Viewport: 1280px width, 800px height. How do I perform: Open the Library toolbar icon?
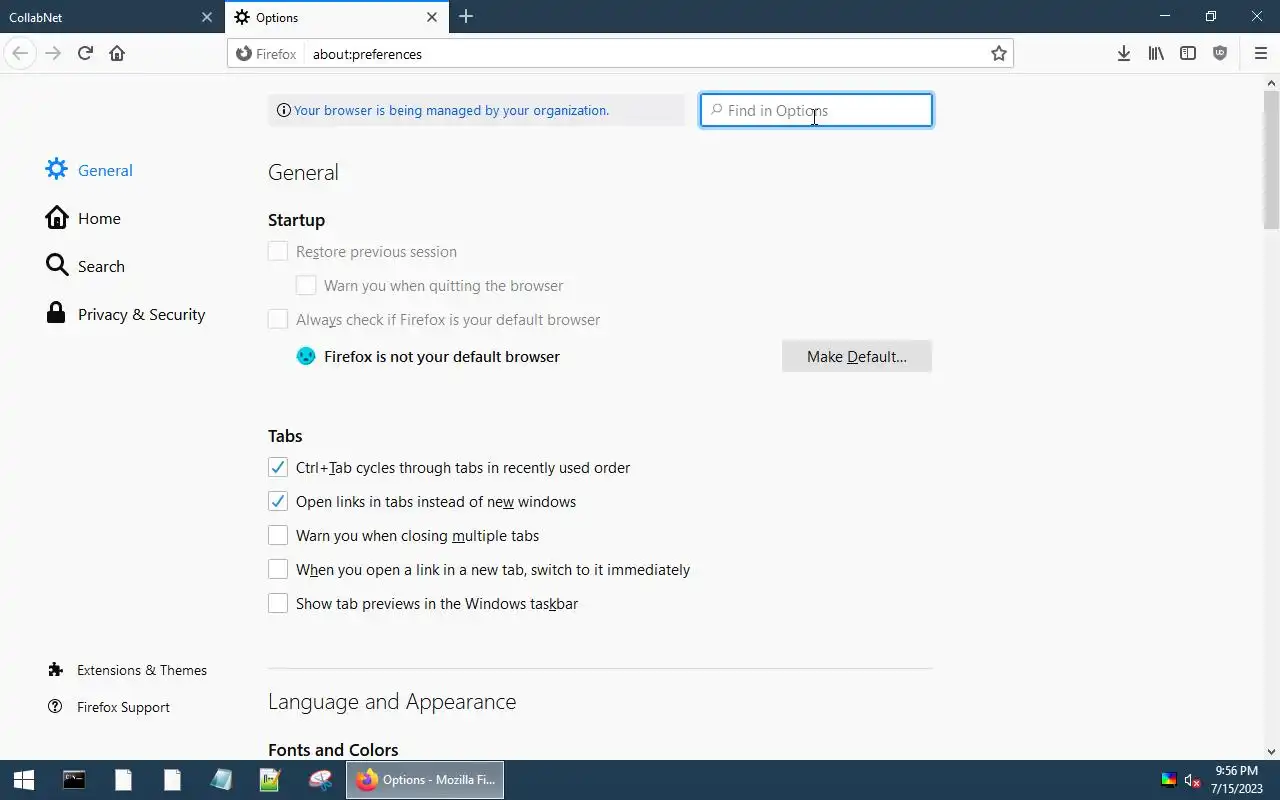[x=1156, y=53]
